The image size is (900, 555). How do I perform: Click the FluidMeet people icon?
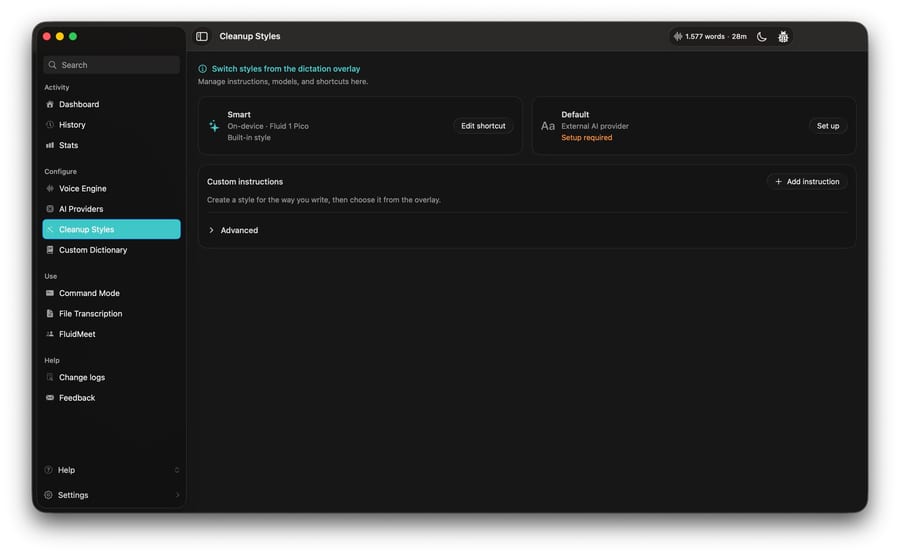50,334
